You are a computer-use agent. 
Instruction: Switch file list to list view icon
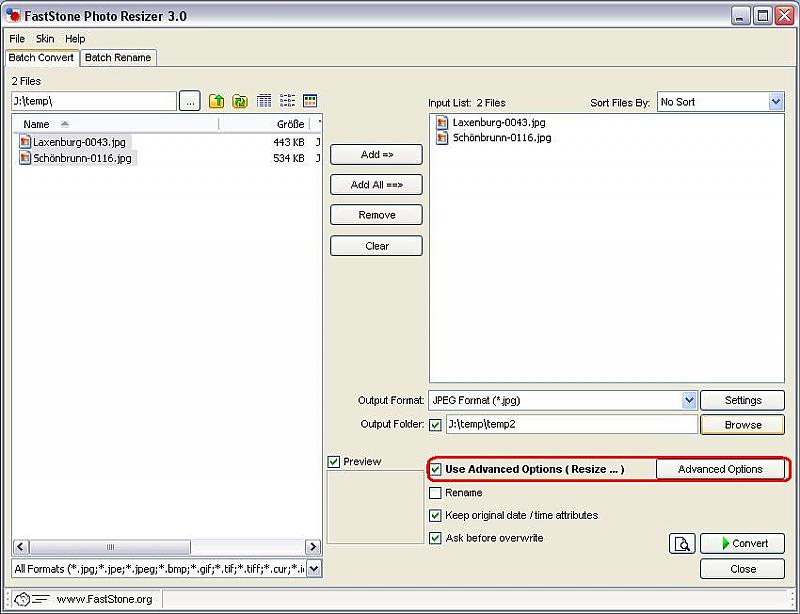[x=288, y=101]
